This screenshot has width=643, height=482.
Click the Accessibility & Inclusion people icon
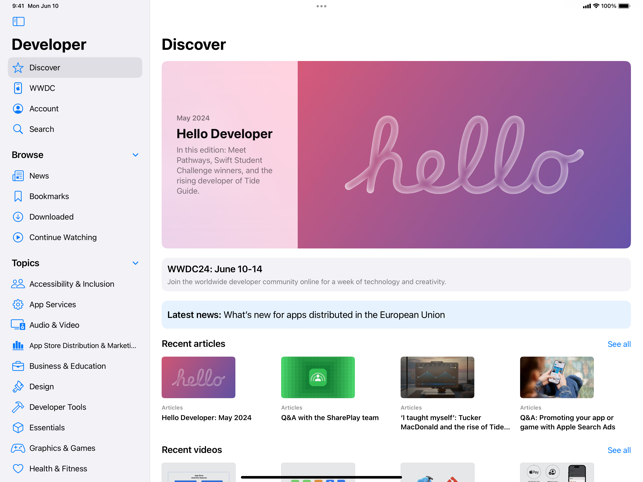pyautogui.click(x=18, y=284)
